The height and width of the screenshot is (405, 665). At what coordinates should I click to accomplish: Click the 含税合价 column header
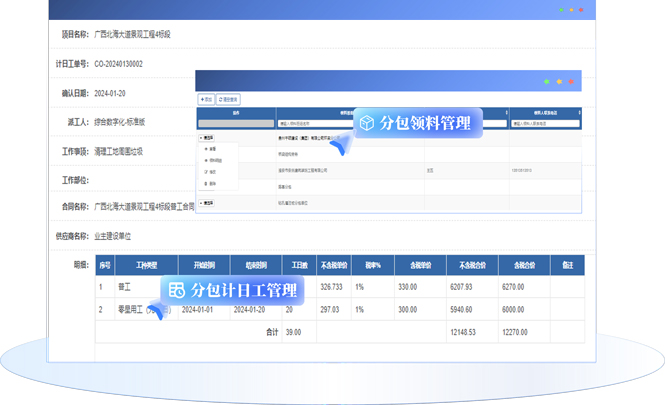click(x=511, y=266)
